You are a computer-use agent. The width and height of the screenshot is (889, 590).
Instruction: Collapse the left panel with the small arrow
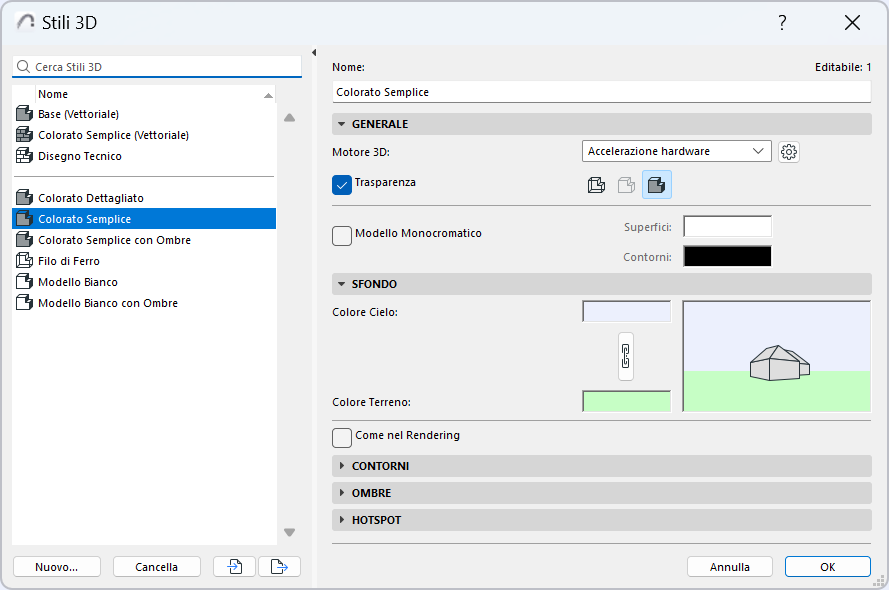point(314,53)
